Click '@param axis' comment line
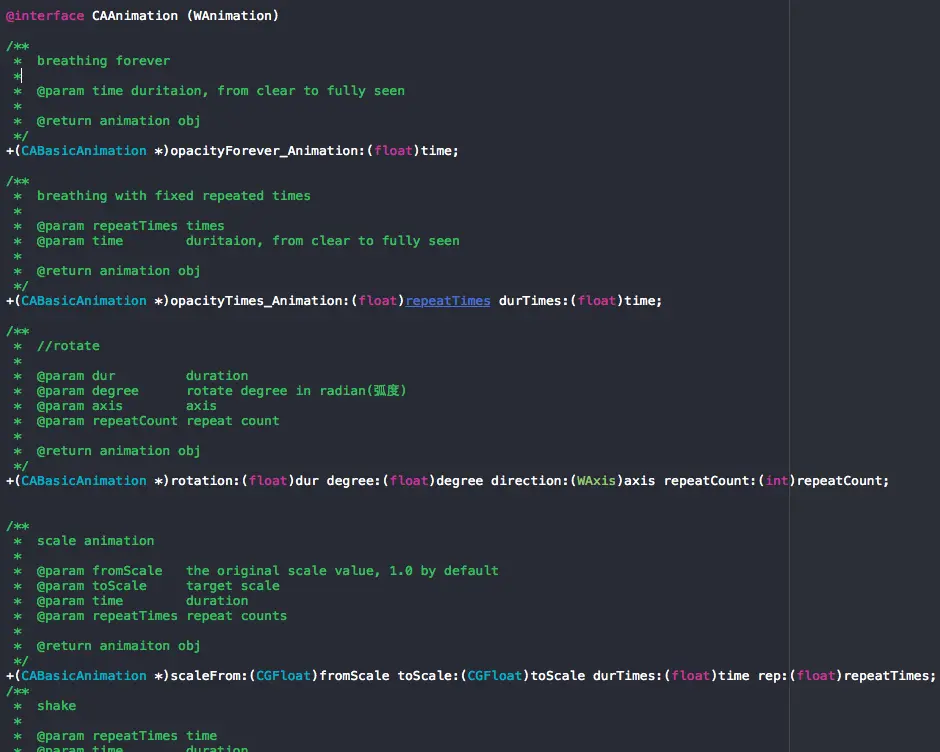940x752 pixels. 126,405
